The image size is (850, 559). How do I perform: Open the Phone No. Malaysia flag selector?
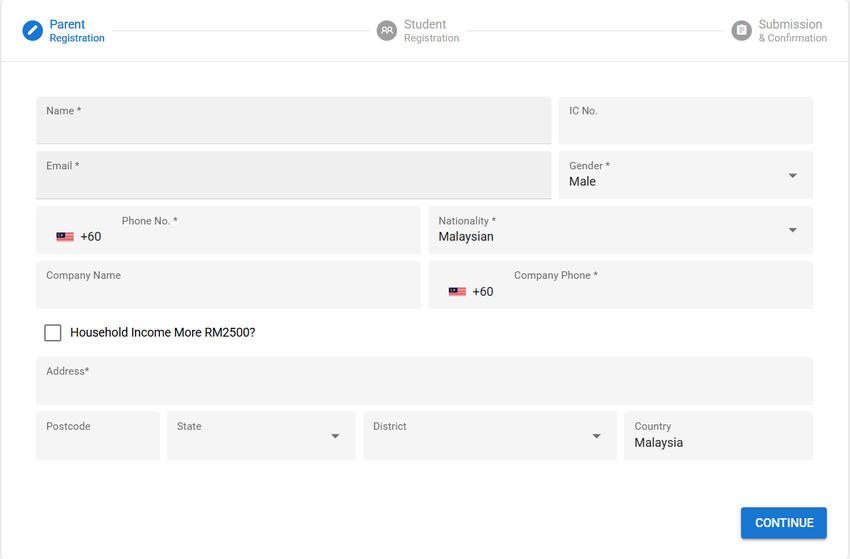[65, 237]
